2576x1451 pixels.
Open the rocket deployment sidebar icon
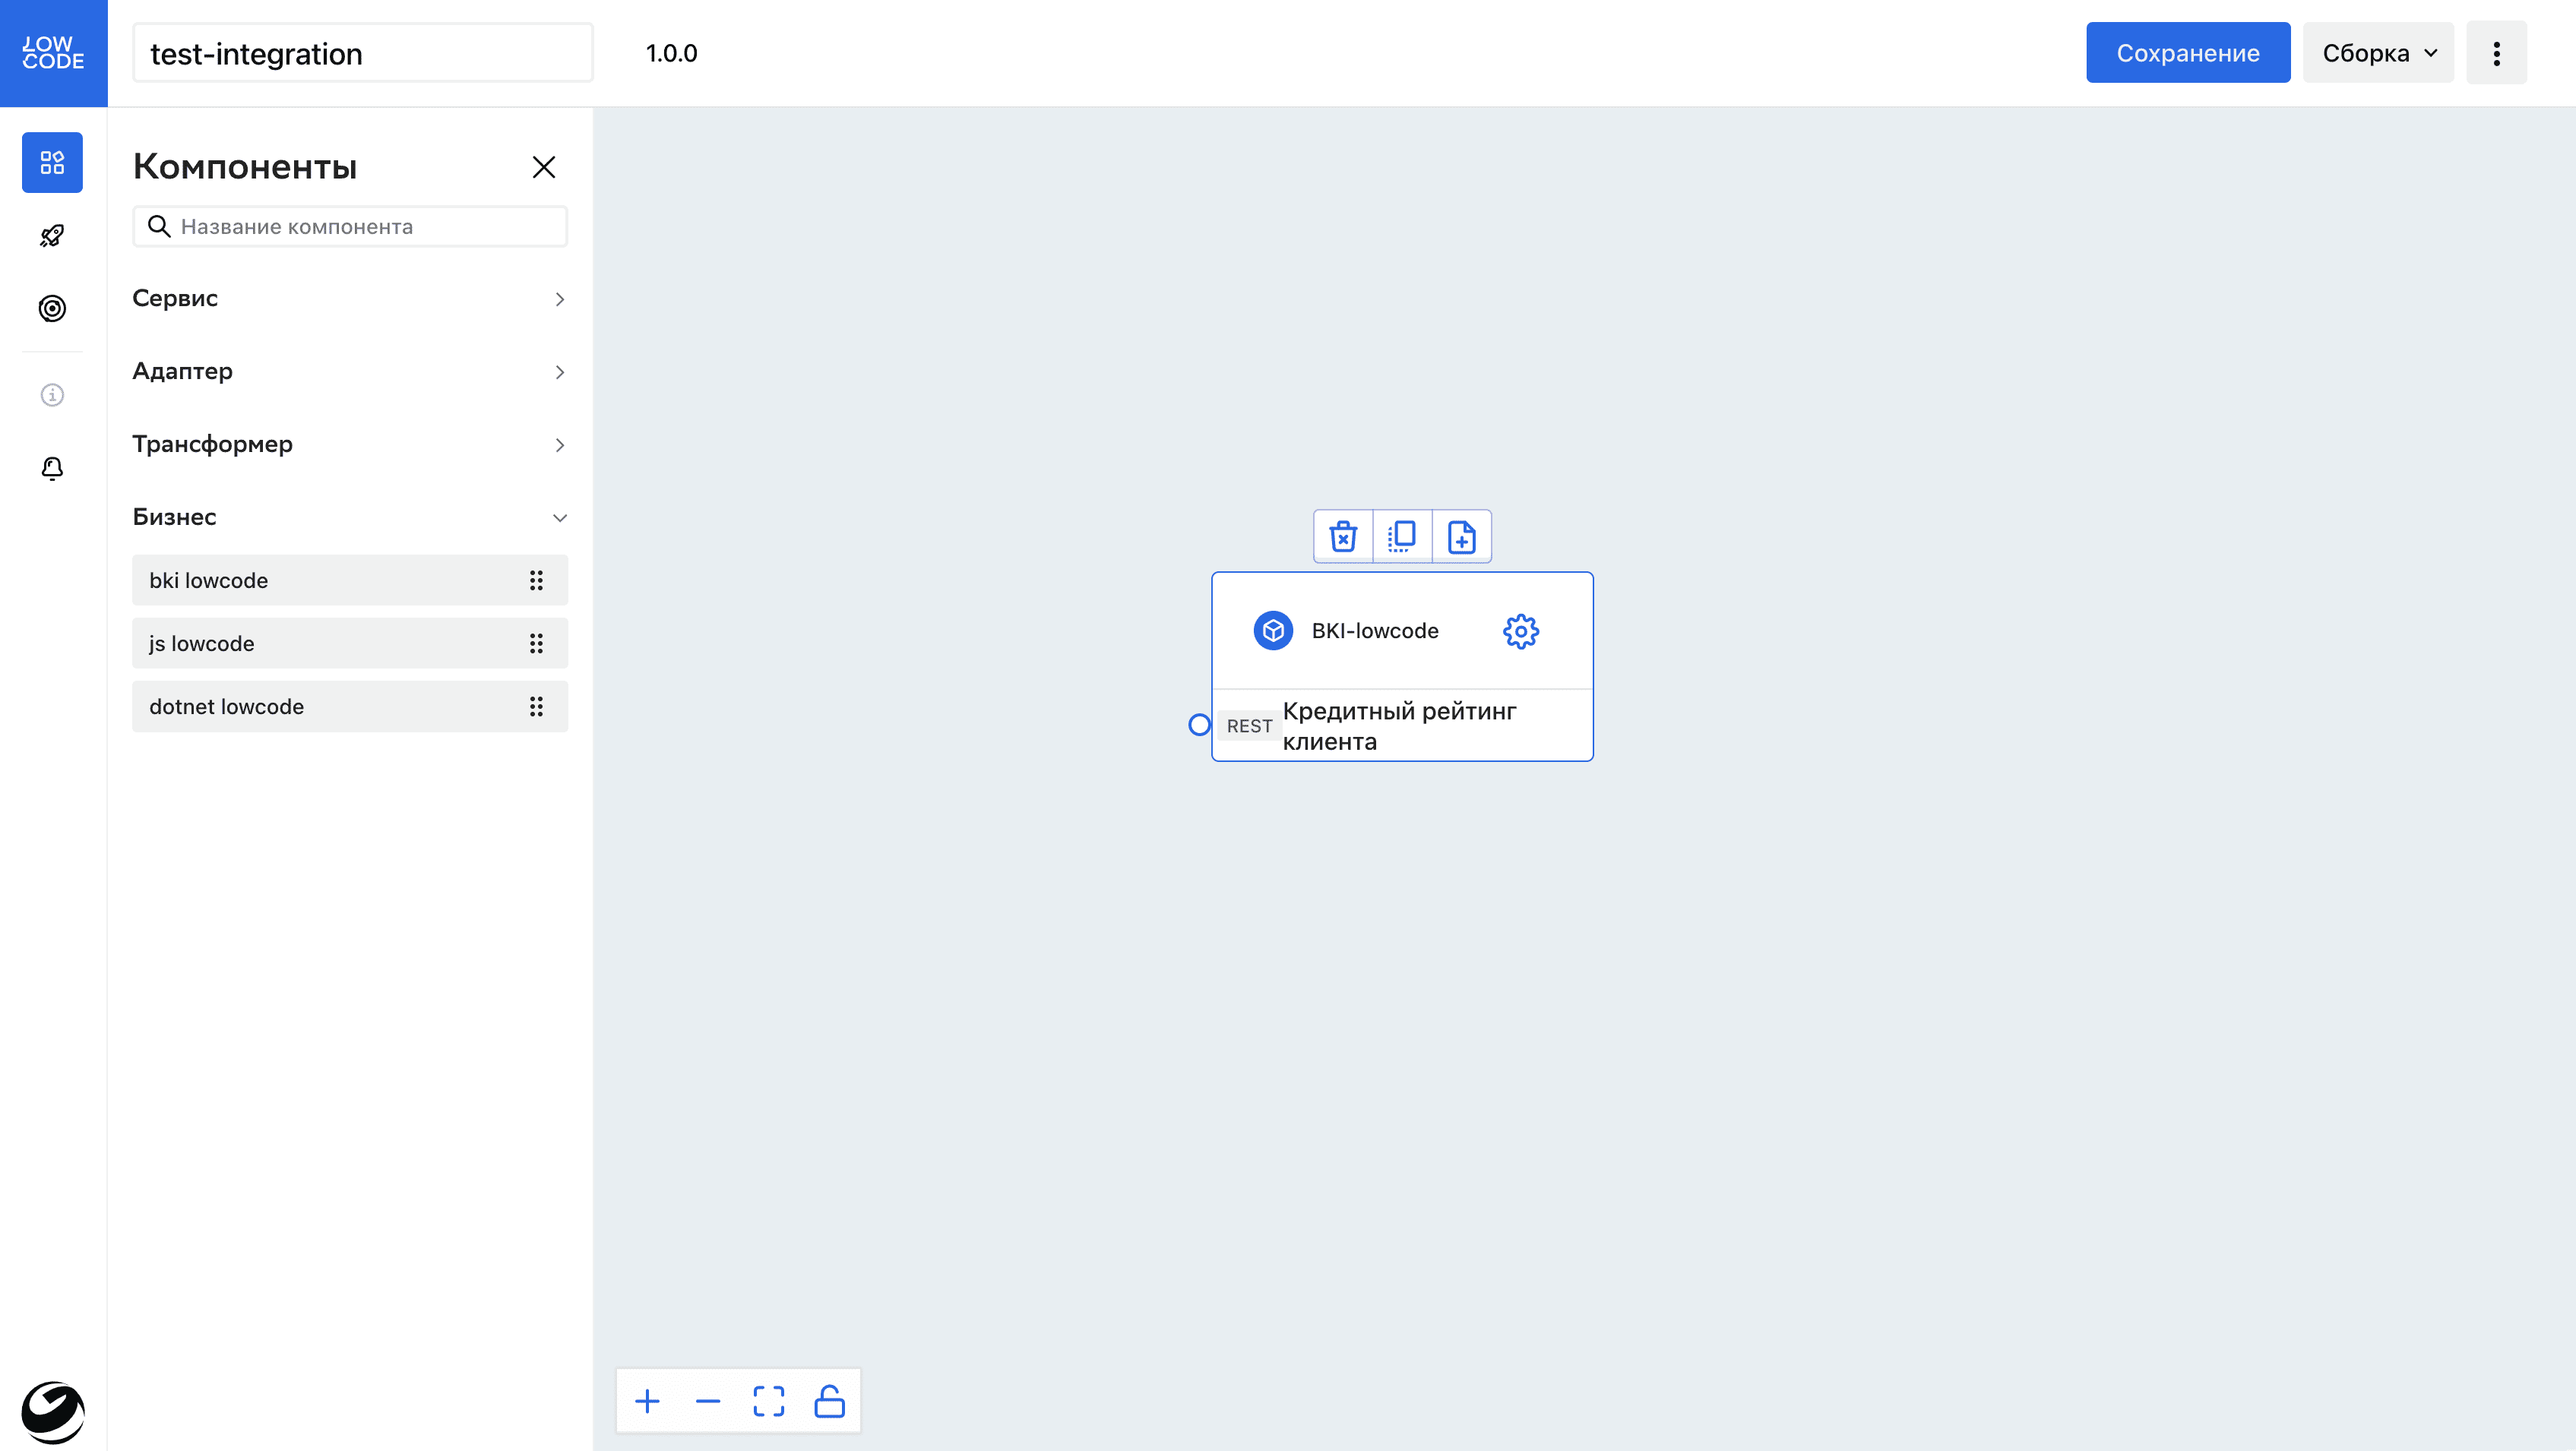coord(52,236)
